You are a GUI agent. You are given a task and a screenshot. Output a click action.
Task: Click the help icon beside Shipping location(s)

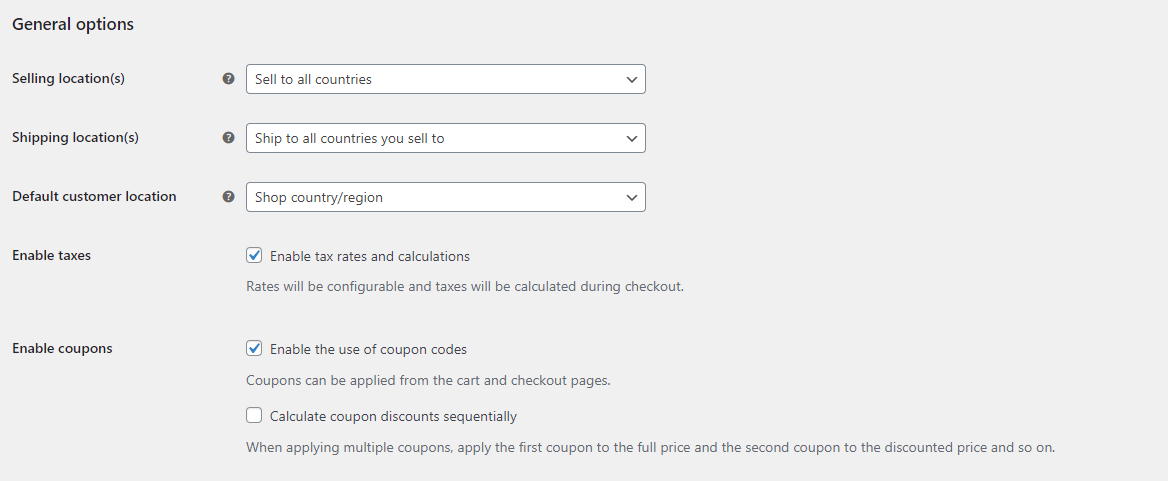pyautogui.click(x=229, y=138)
